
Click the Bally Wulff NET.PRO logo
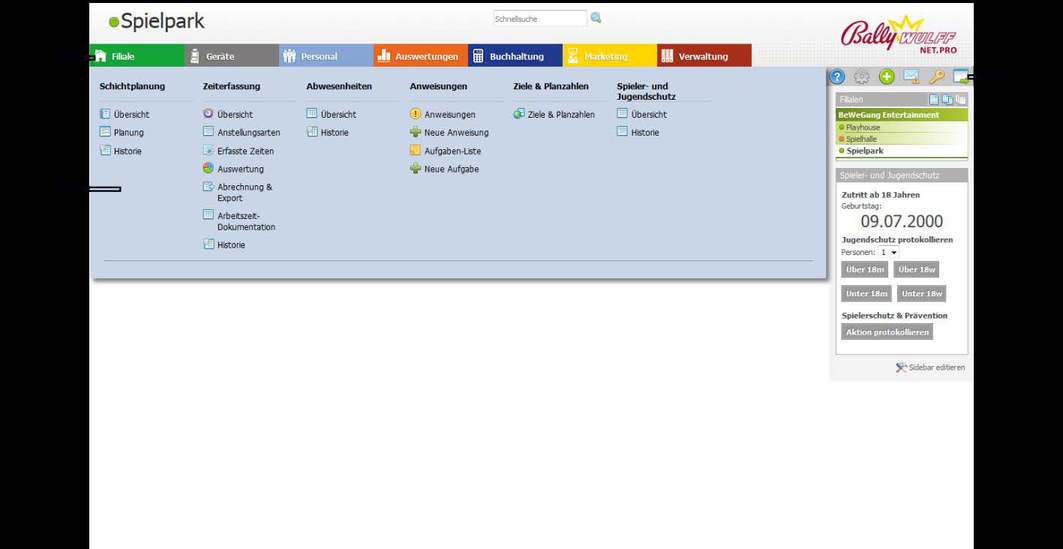(899, 37)
